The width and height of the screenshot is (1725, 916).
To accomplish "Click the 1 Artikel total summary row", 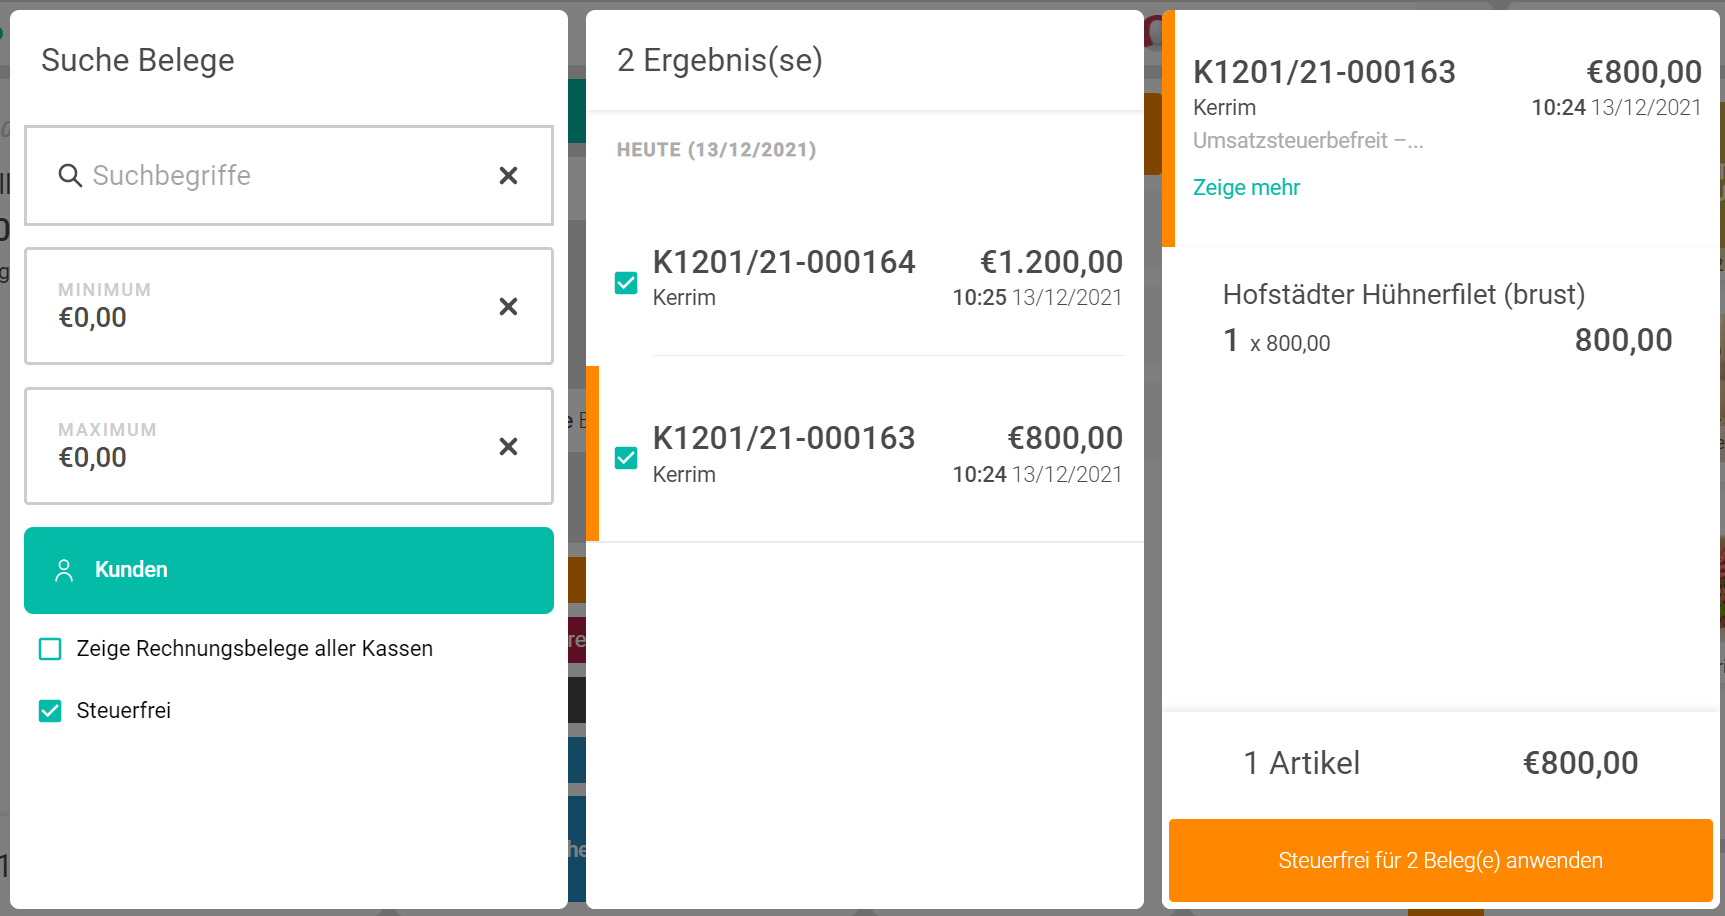I will tap(1440, 763).
